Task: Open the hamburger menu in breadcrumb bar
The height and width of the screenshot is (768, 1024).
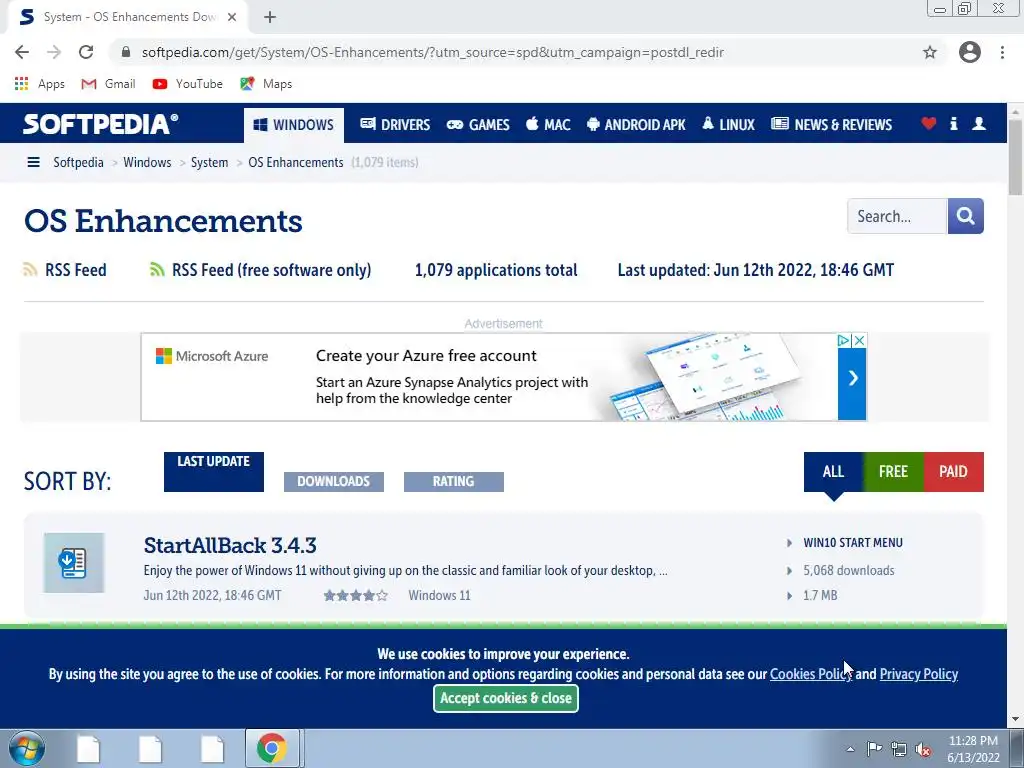Action: (33, 162)
